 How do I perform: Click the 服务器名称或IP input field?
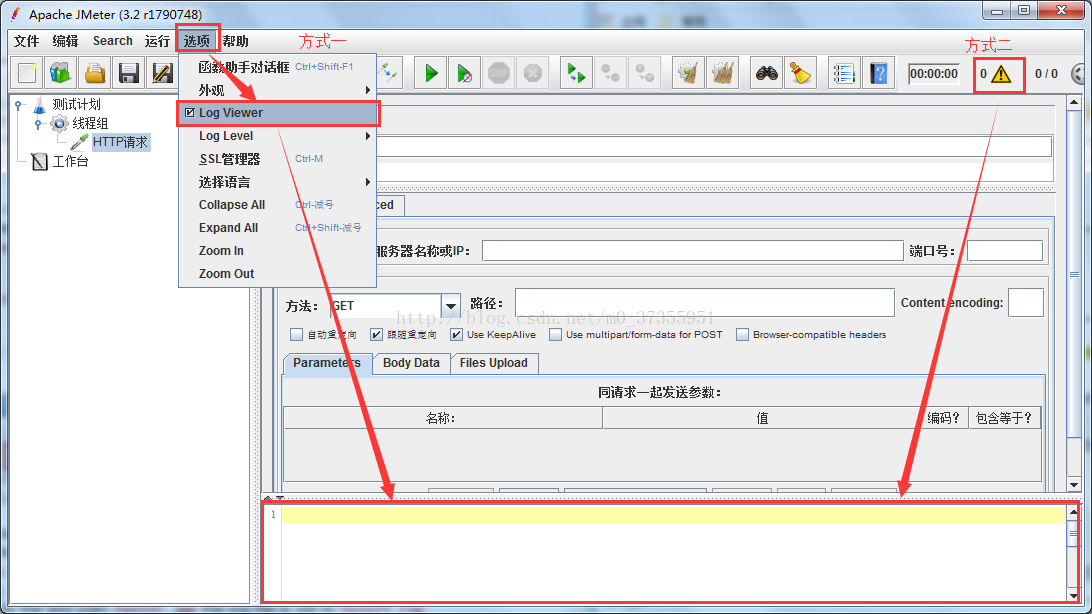pos(693,251)
